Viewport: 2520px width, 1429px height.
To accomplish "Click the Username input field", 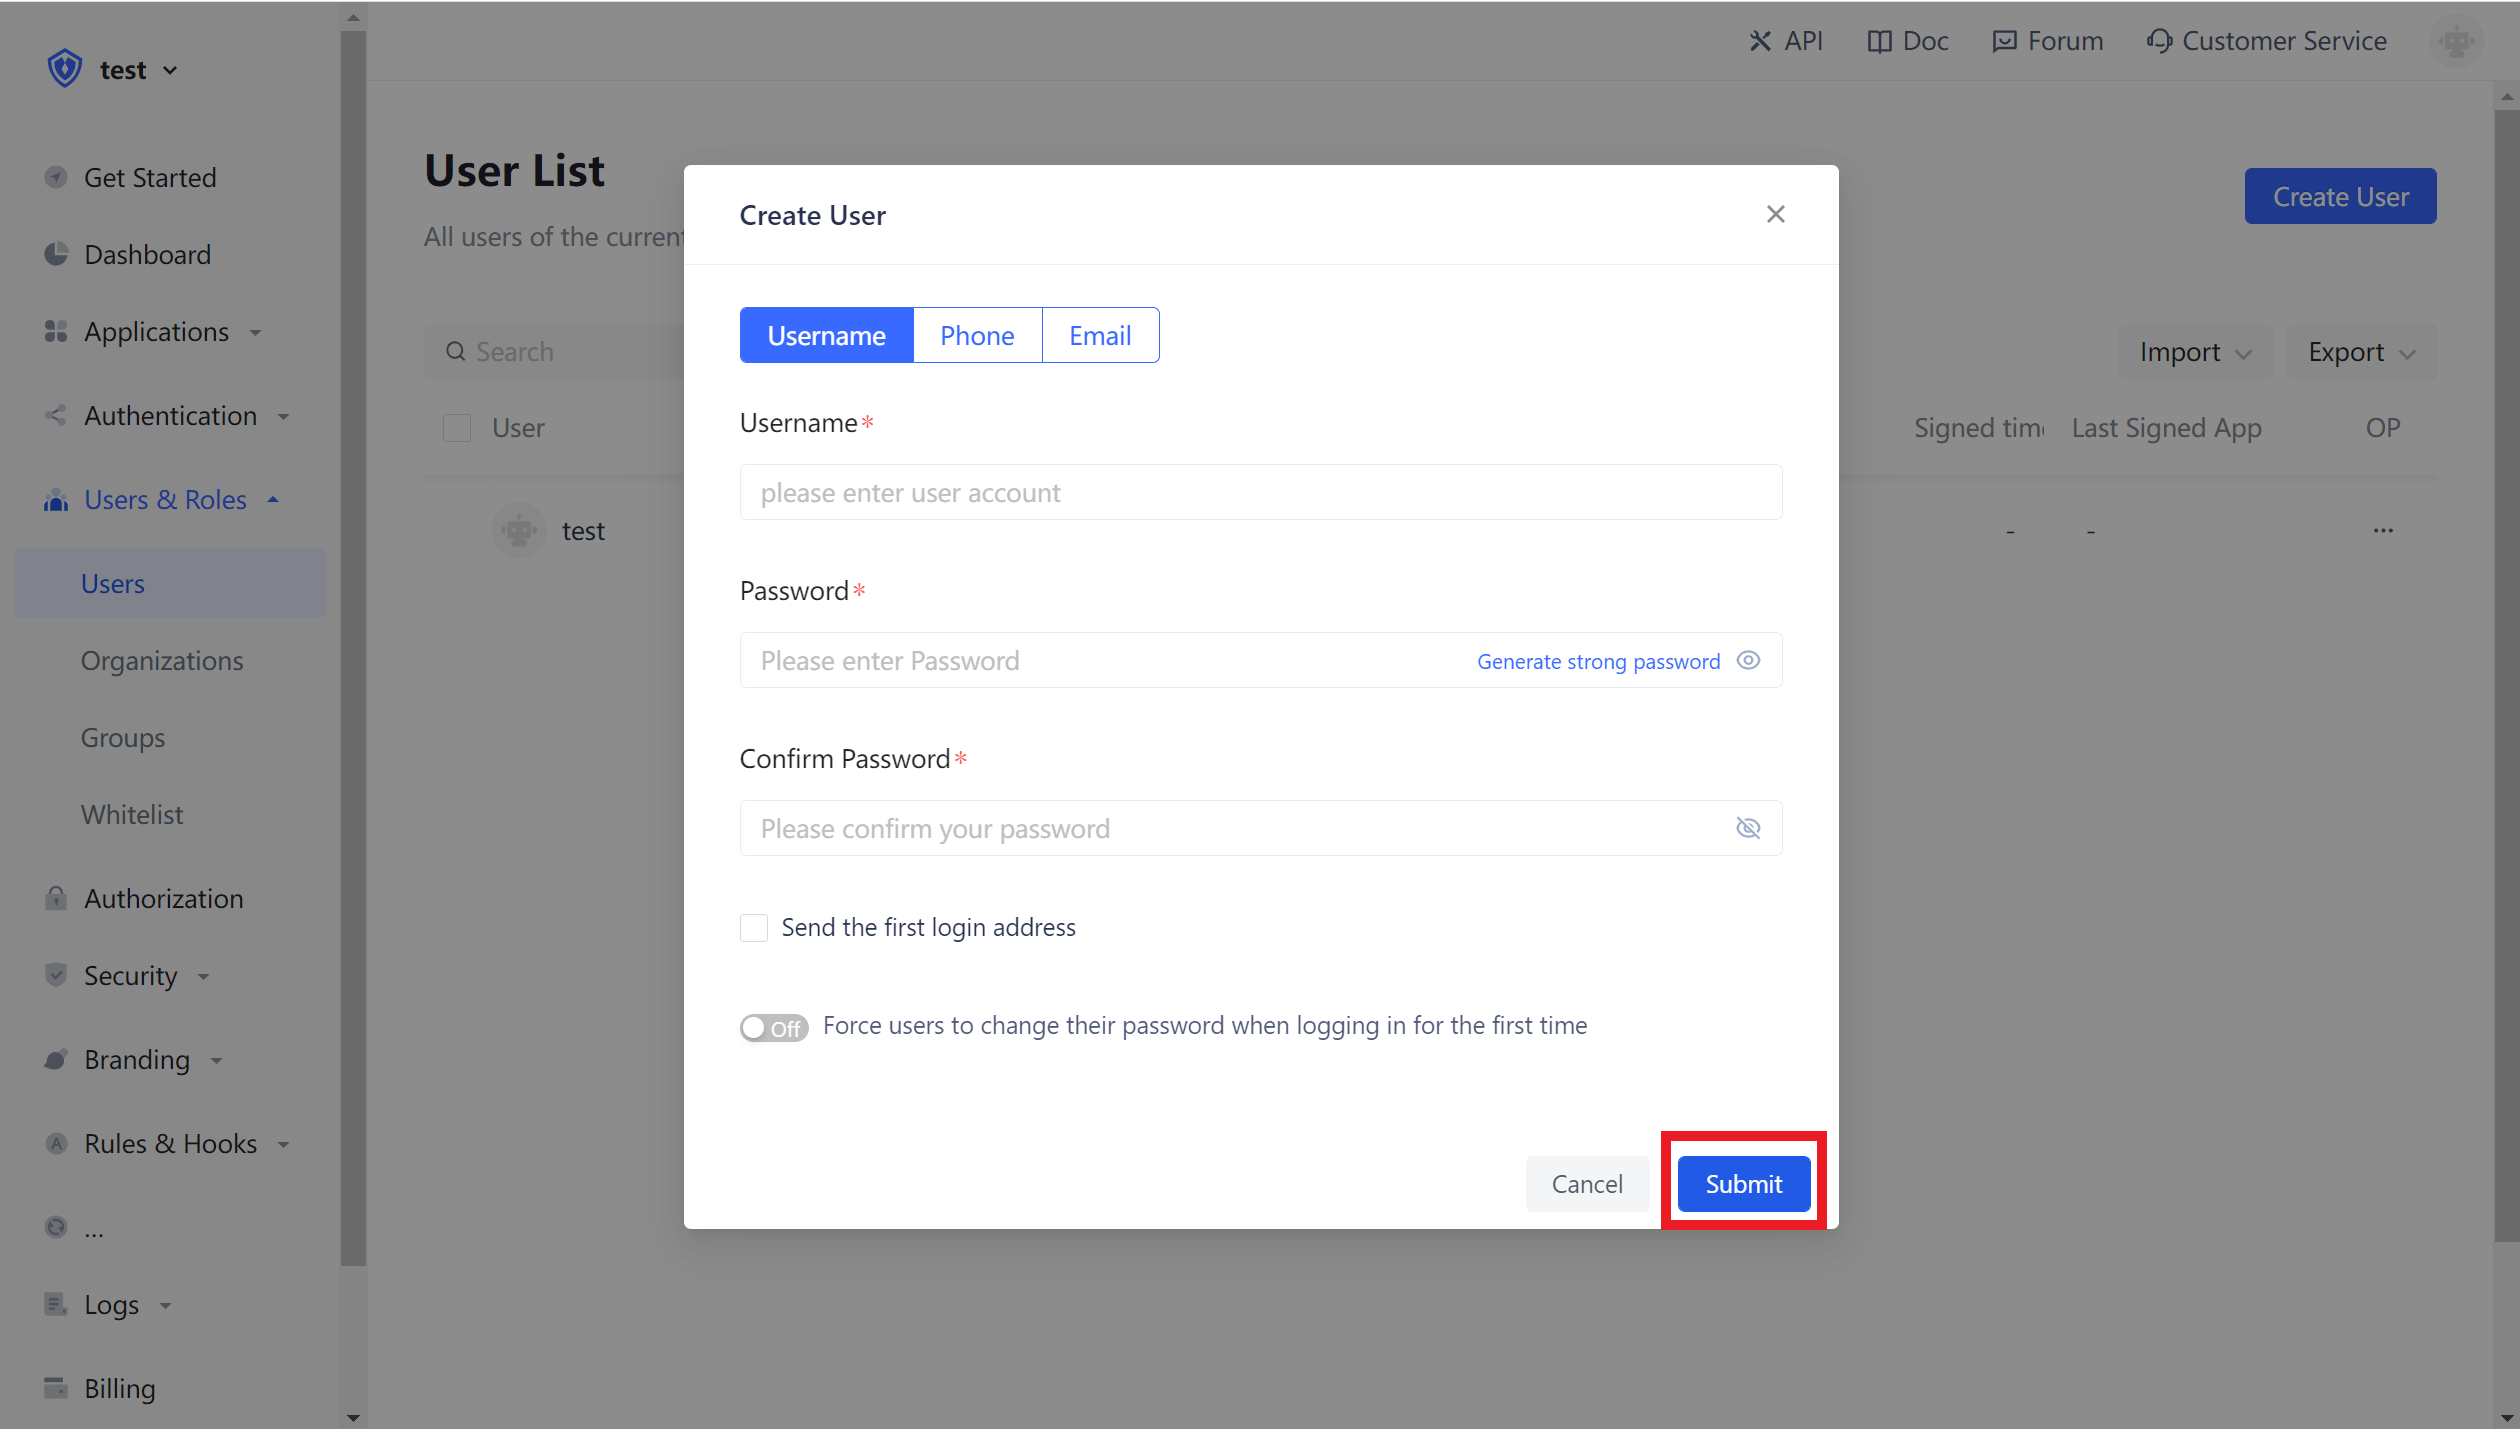I will [x=1260, y=492].
